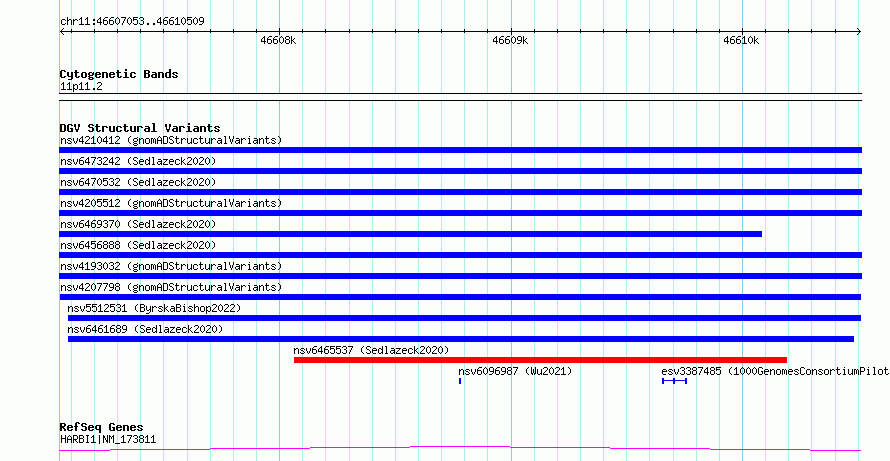Click the blue bar under nsv6456888
Screen dimensions: 890x461
(x=461, y=255)
